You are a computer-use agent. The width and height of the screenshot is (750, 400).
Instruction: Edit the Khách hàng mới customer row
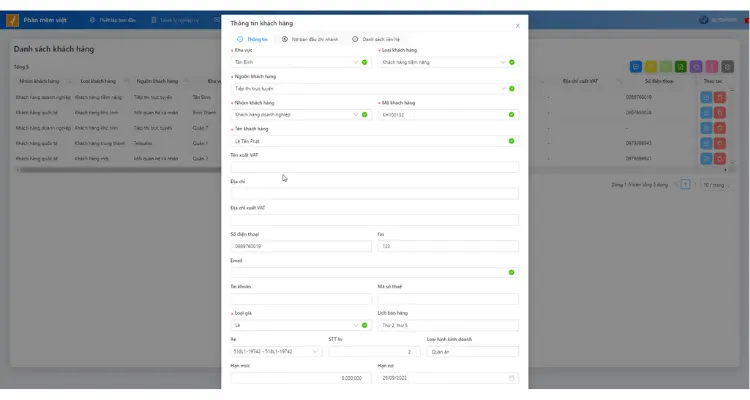[x=706, y=159]
